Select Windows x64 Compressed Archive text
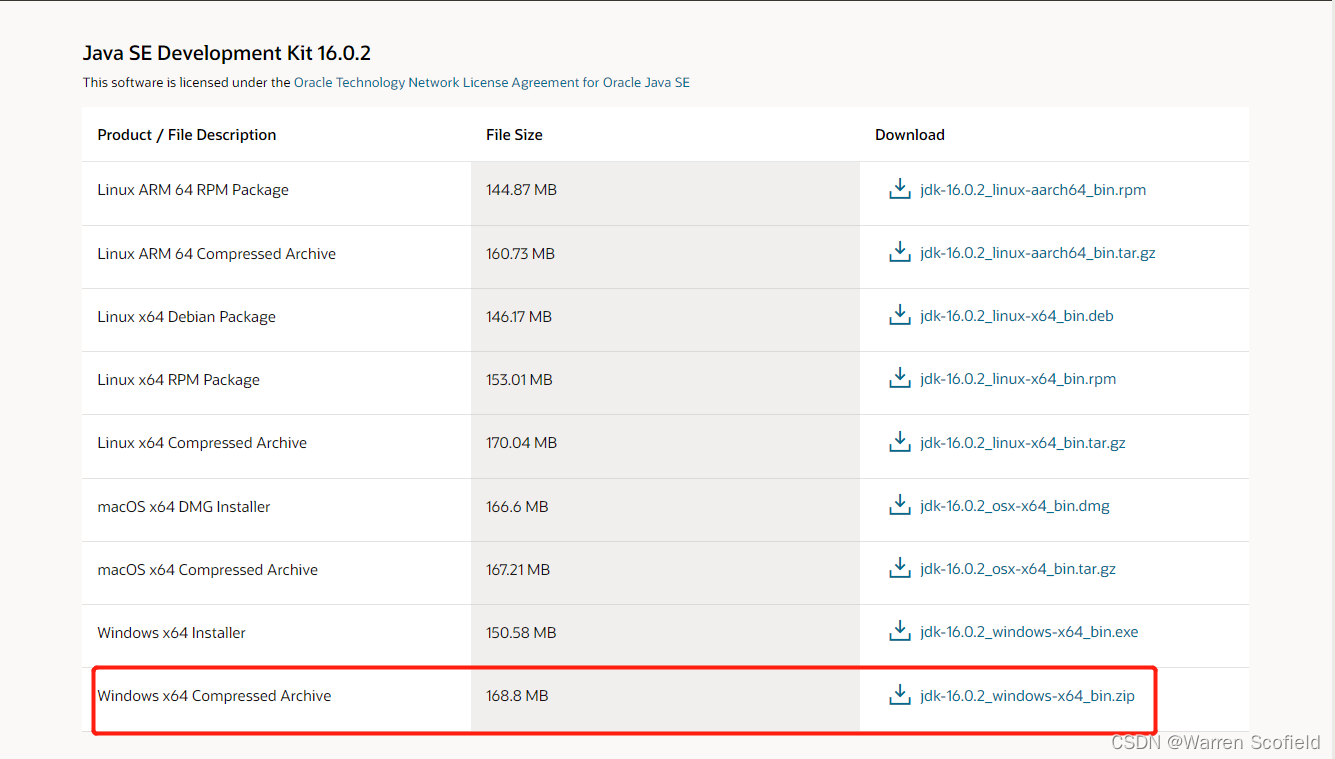The width and height of the screenshot is (1335, 759). pyautogui.click(x=214, y=696)
